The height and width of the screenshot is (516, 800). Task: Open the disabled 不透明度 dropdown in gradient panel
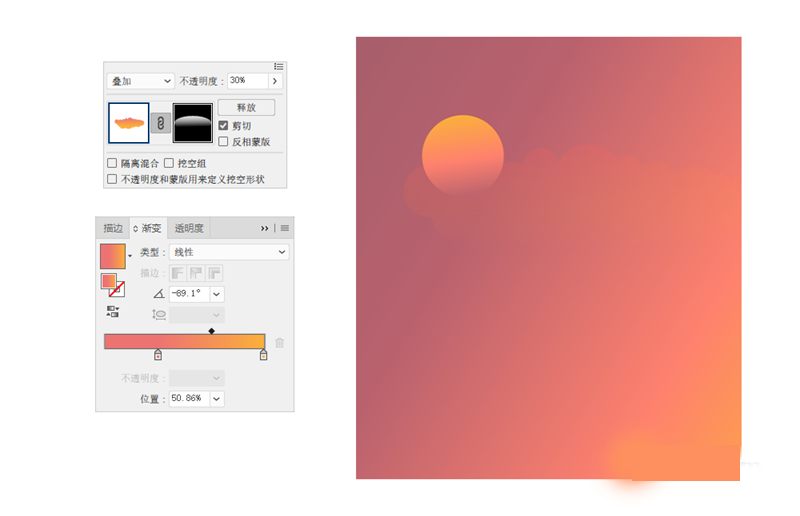(197, 378)
